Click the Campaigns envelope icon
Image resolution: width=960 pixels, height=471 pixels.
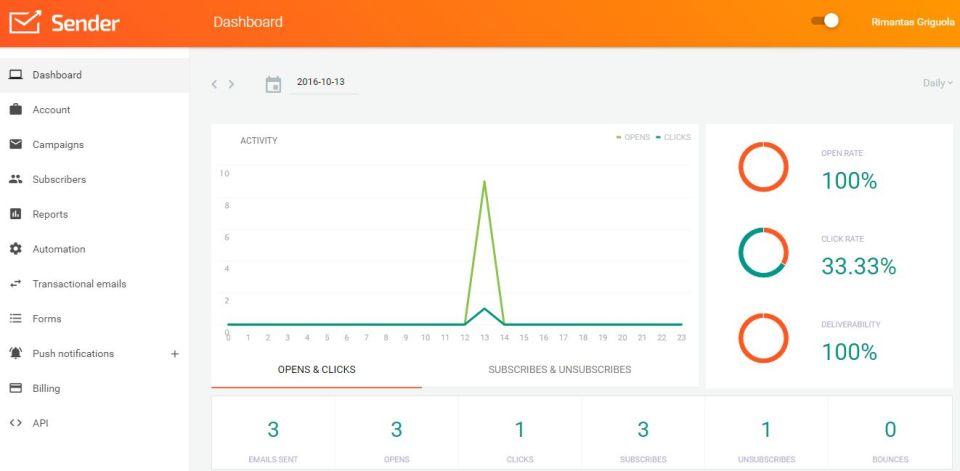[16, 145]
